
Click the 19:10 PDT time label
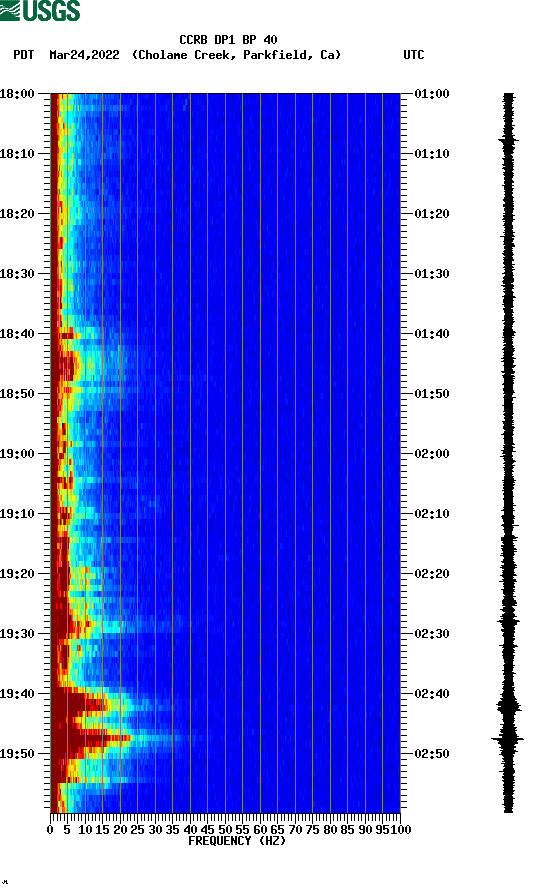pos(17,514)
